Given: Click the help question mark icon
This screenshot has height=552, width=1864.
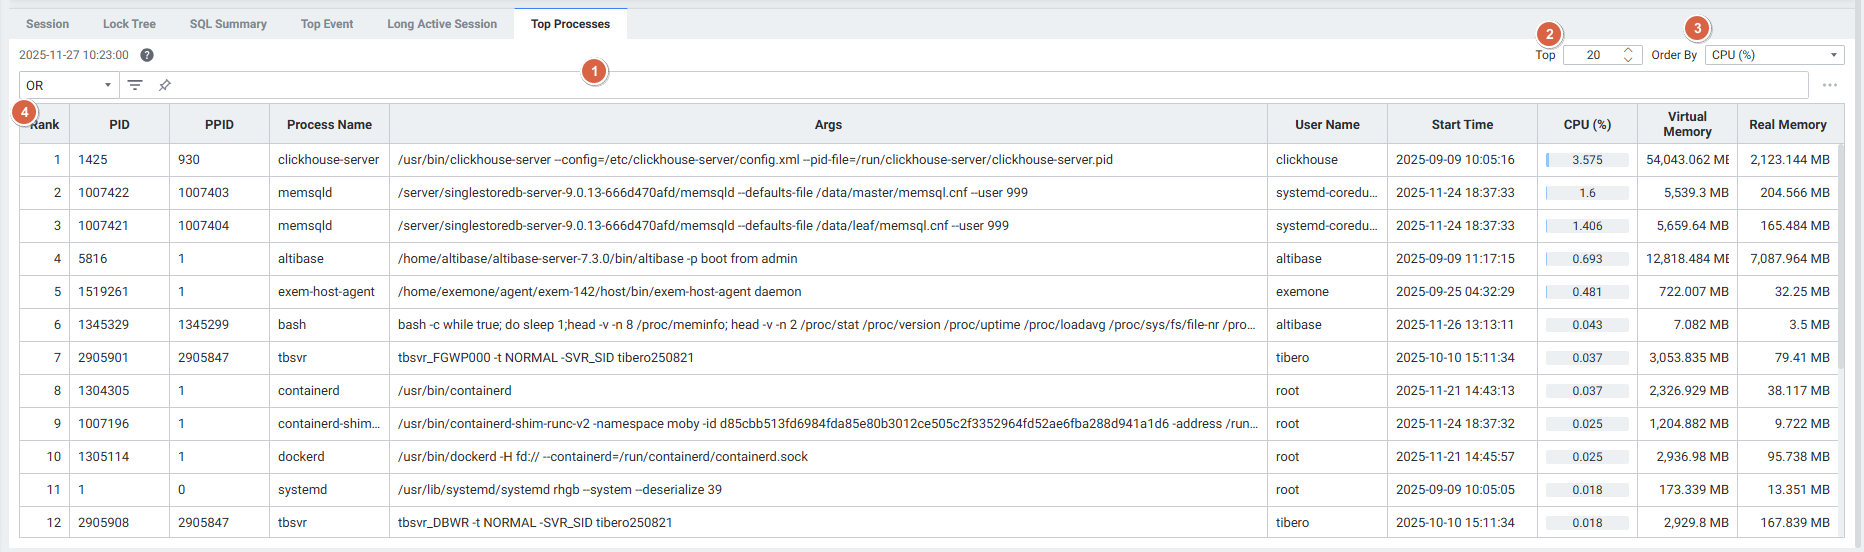Looking at the screenshot, I should coord(147,55).
